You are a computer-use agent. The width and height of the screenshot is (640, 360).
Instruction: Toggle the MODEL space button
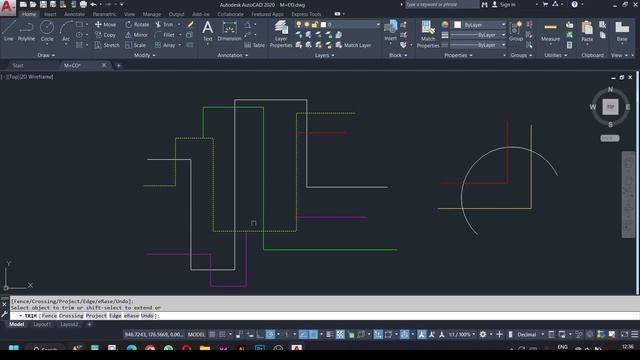[196, 334]
